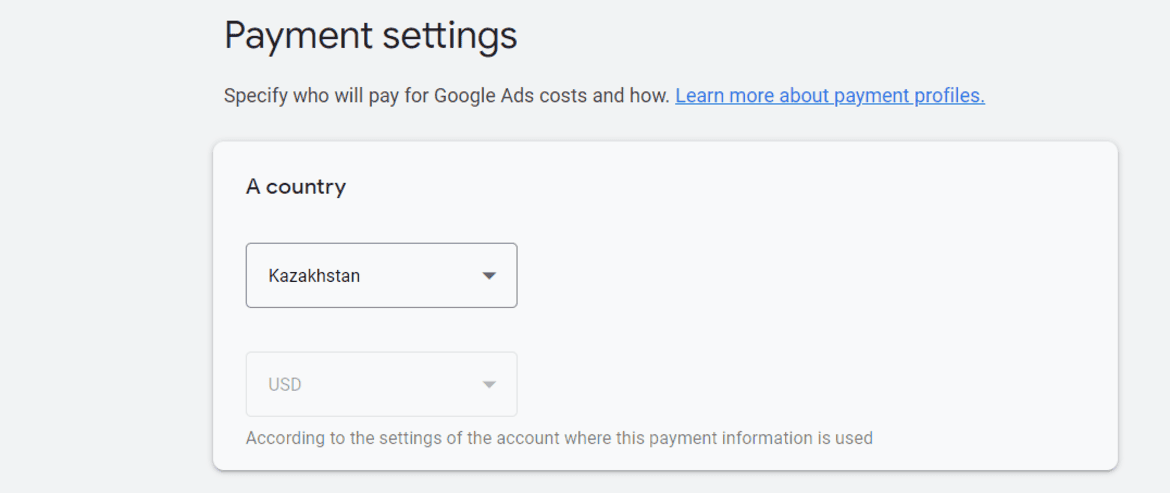Click the 'Specify who will pay' description
The height and width of the screenshot is (493, 1170).
446,96
